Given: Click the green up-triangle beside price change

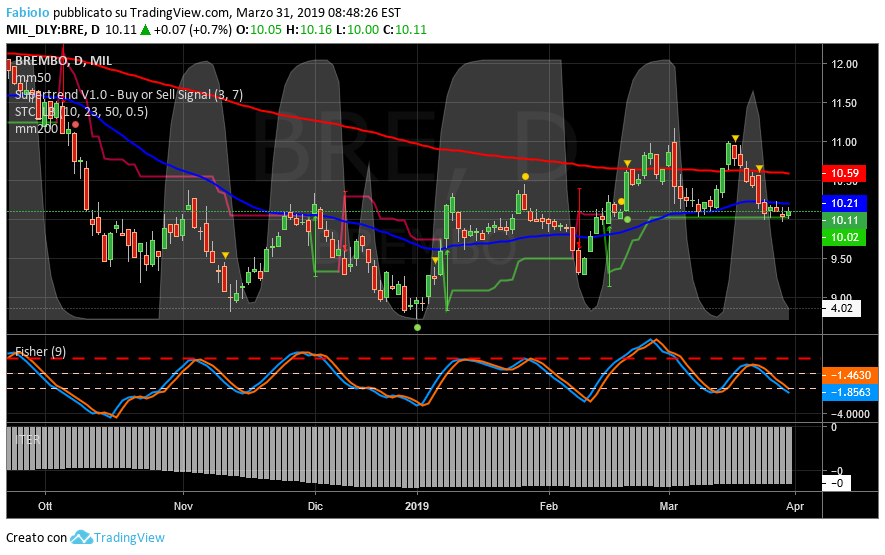Looking at the screenshot, I should pyautogui.click(x=145, y=30).
